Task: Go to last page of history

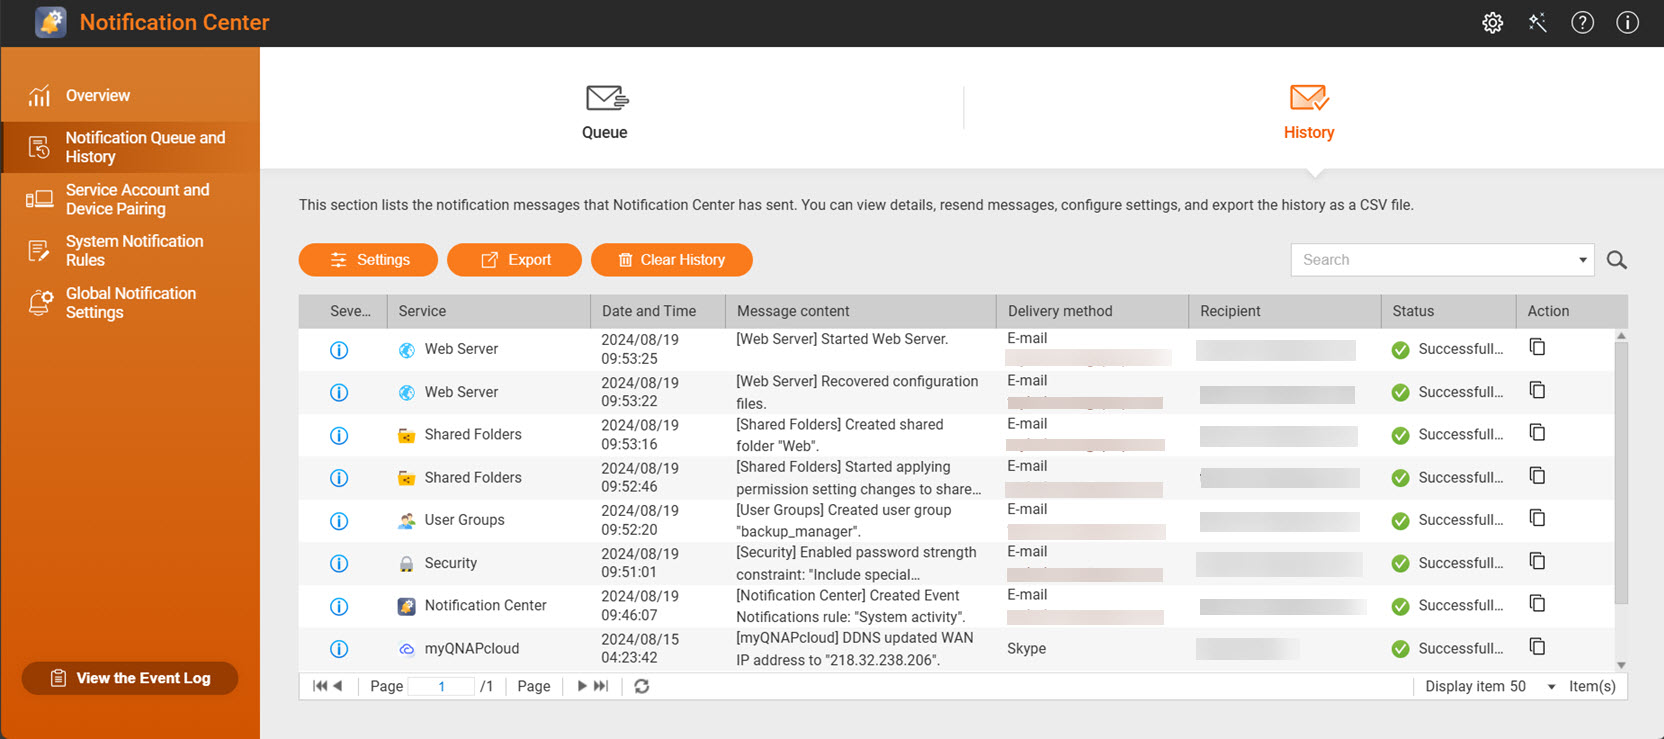Action: [601, 686]
